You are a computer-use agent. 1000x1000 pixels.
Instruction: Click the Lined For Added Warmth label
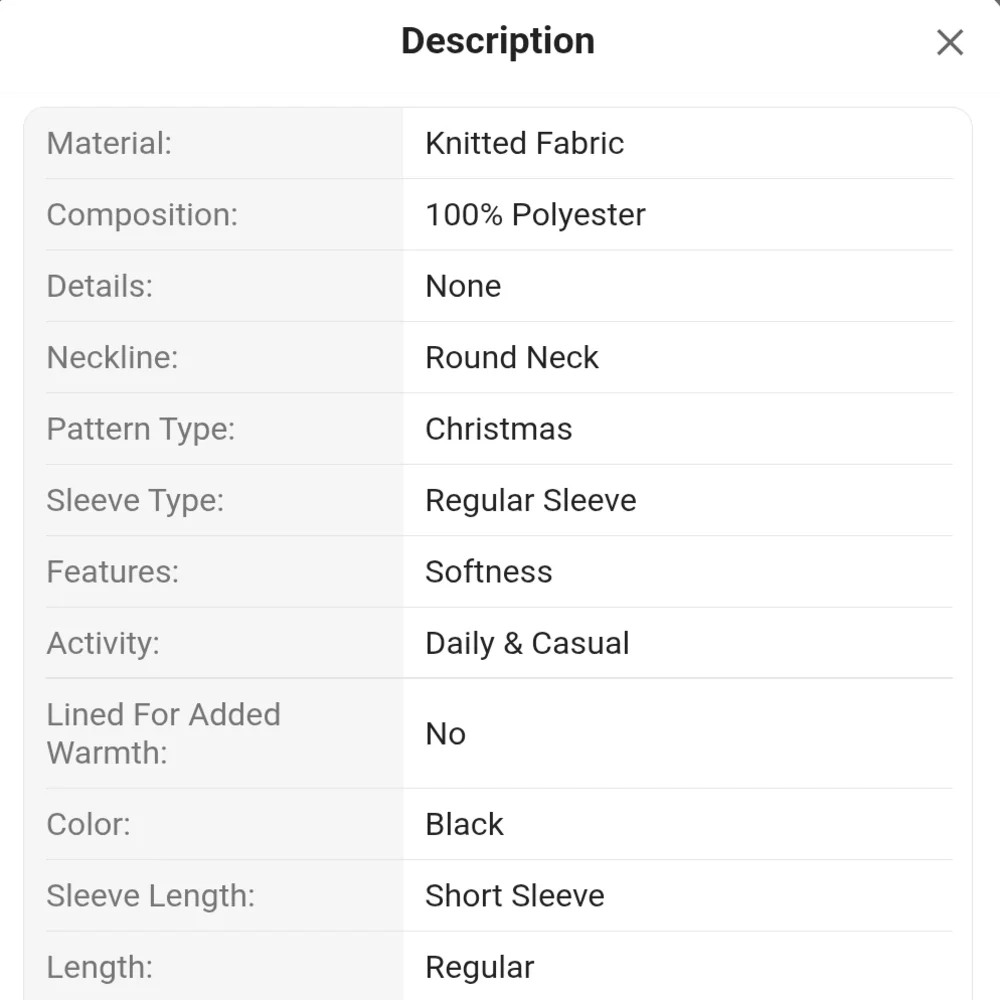[x=163, y=733]
